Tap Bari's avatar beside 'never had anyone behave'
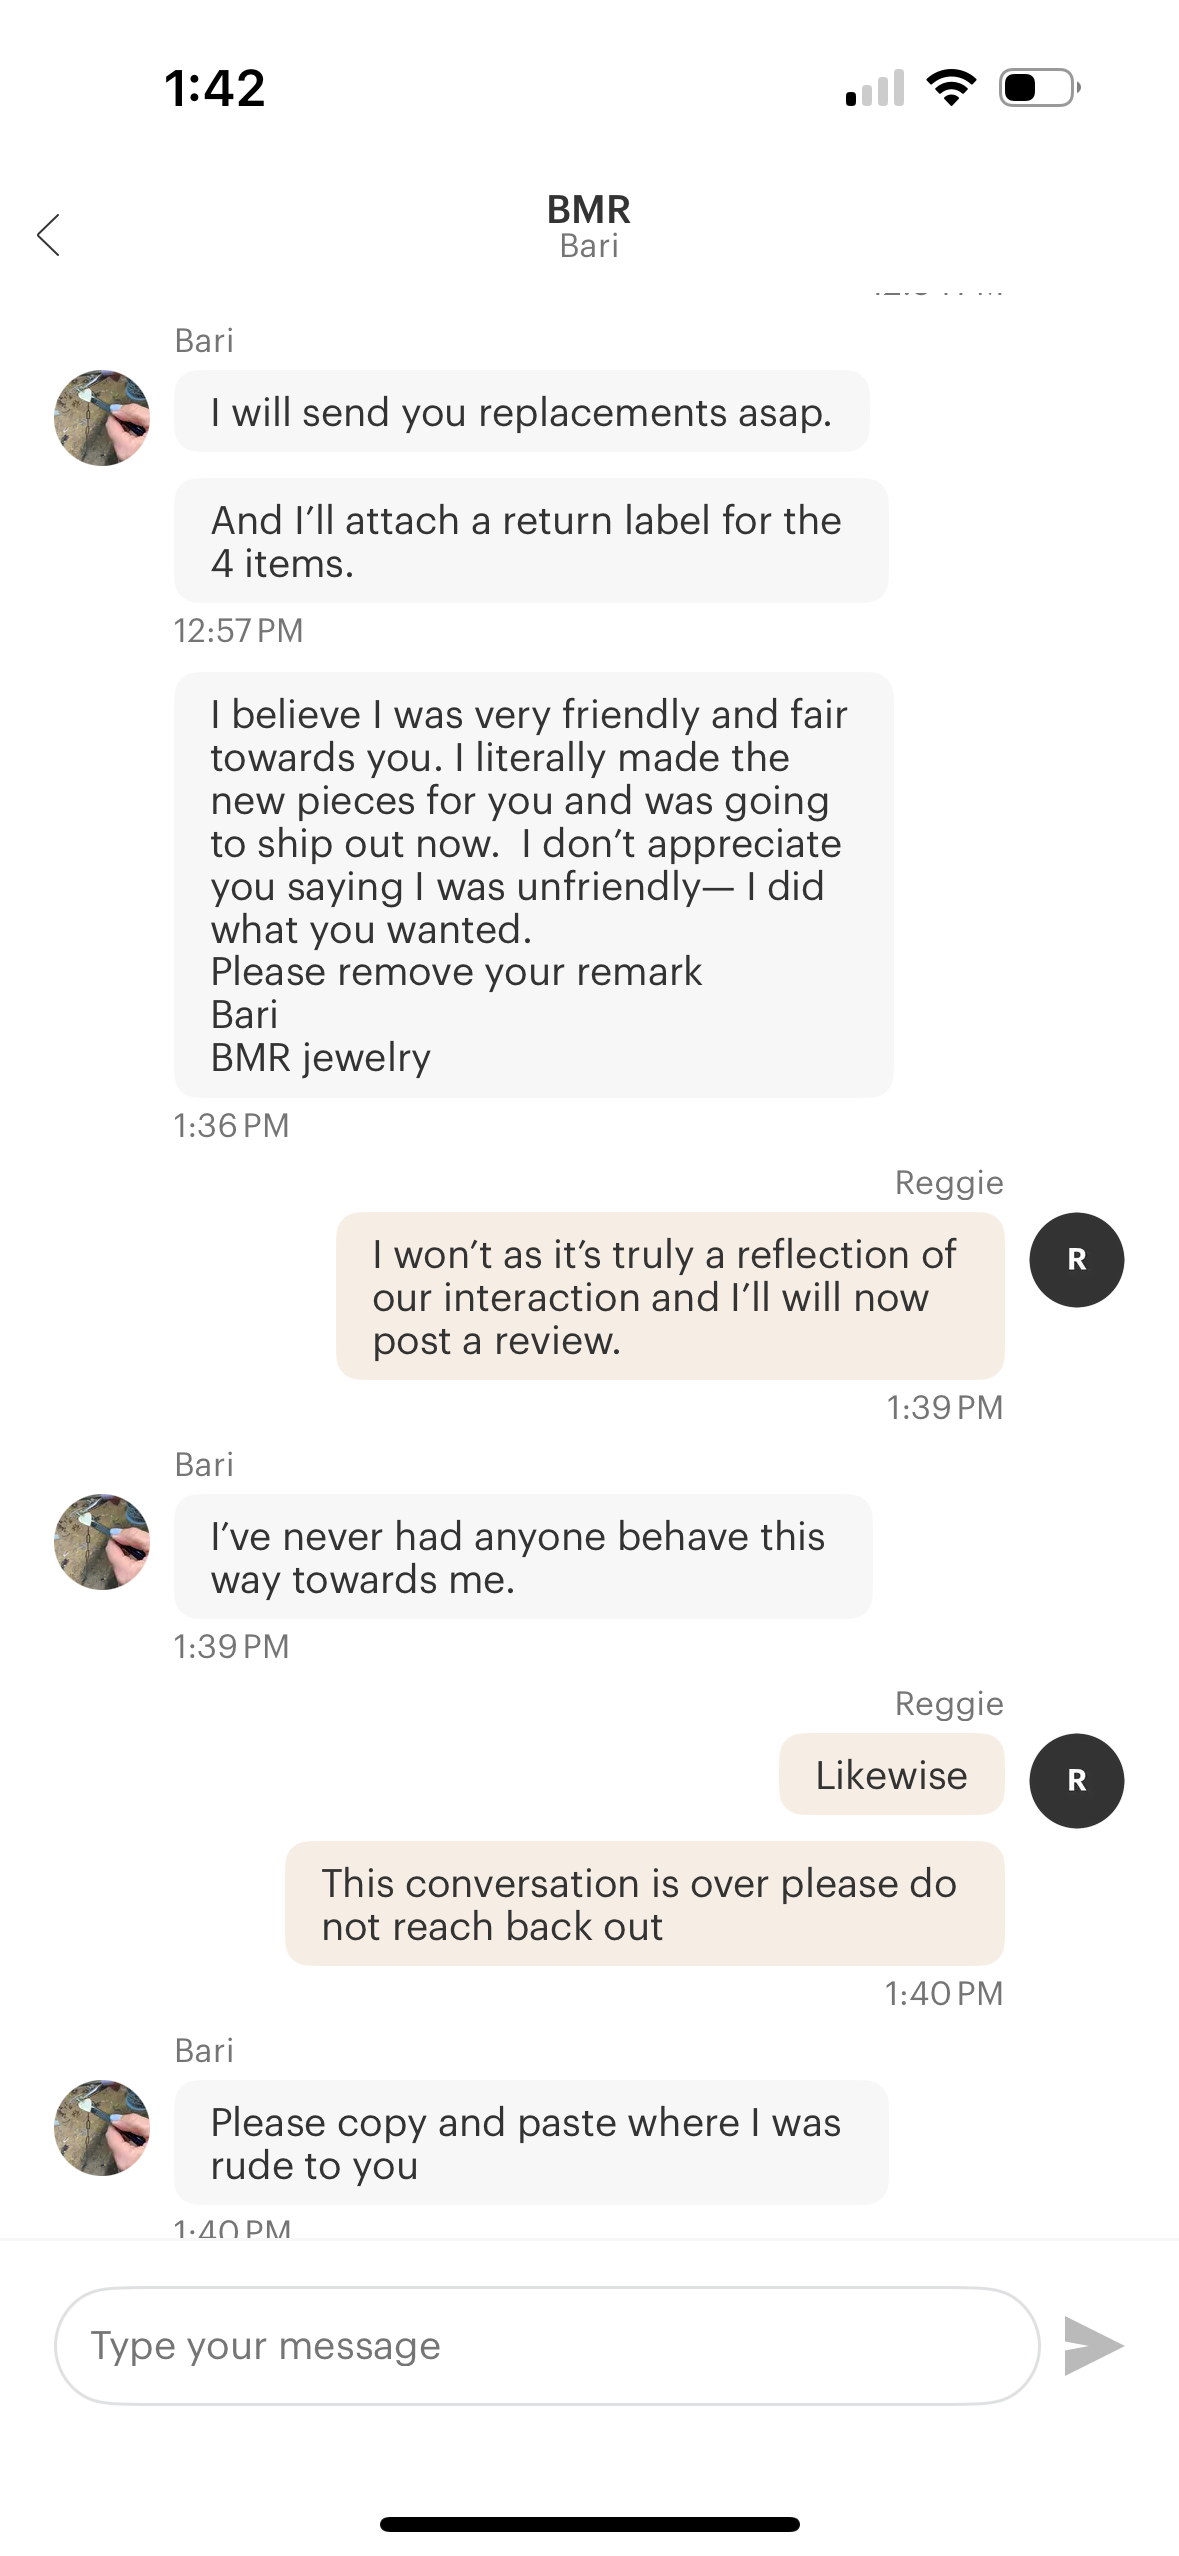 click(102, 1541)
